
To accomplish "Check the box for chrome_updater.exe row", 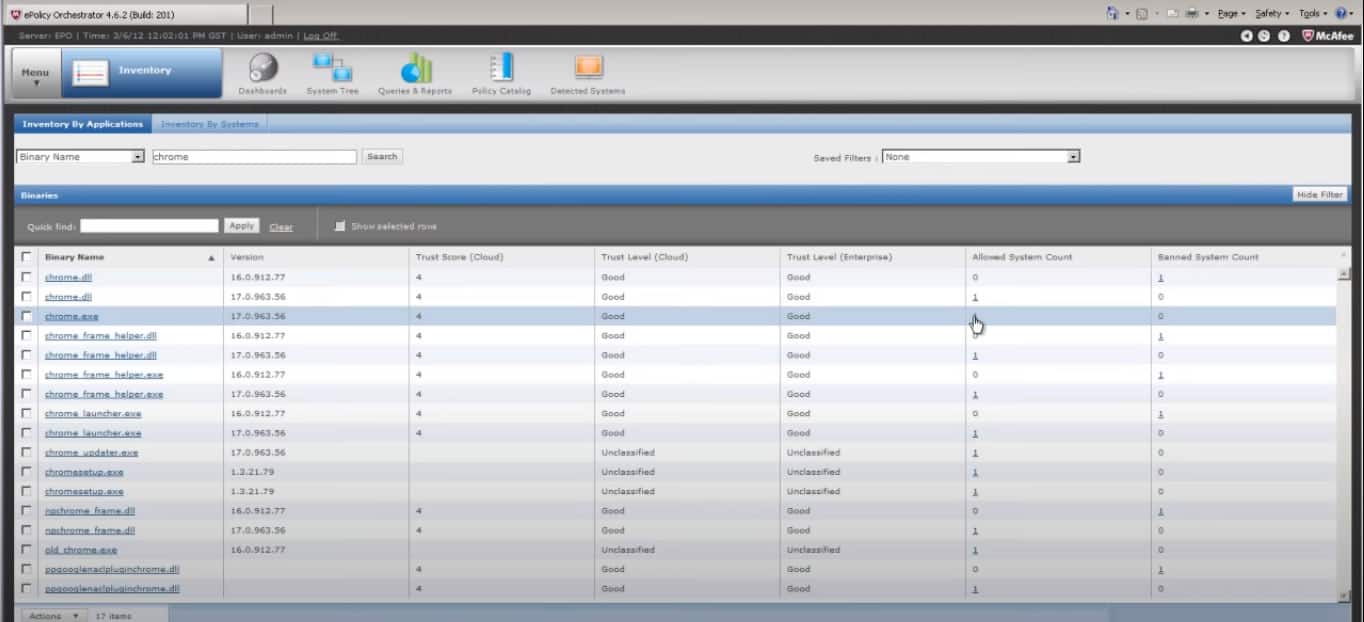I will tap(26, 452).
